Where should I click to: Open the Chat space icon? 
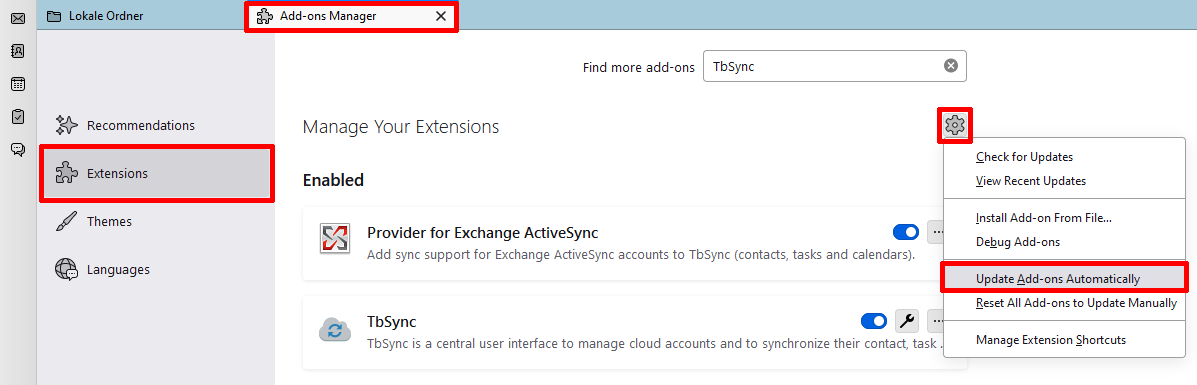[18, 149]
